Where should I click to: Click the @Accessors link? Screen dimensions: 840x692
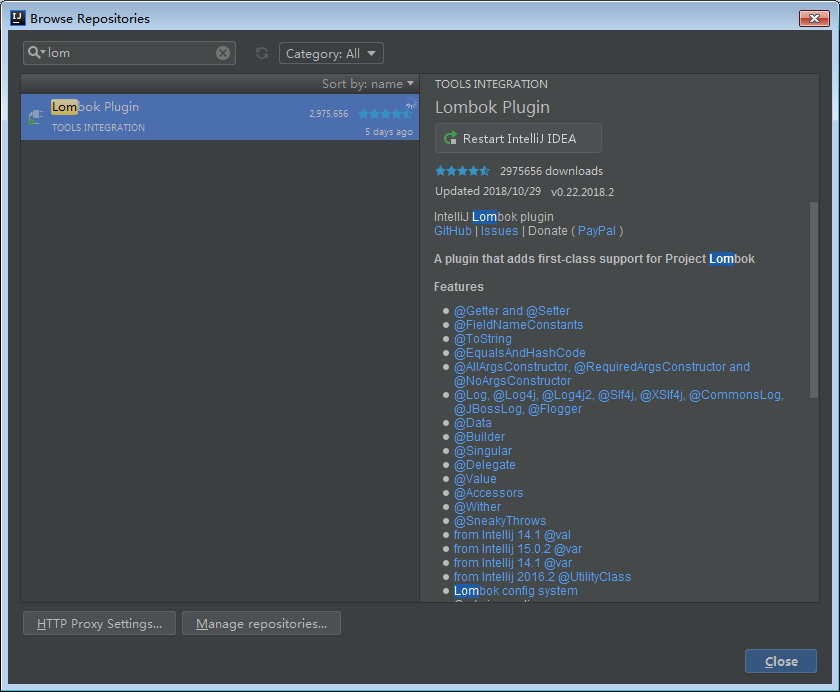489,493
